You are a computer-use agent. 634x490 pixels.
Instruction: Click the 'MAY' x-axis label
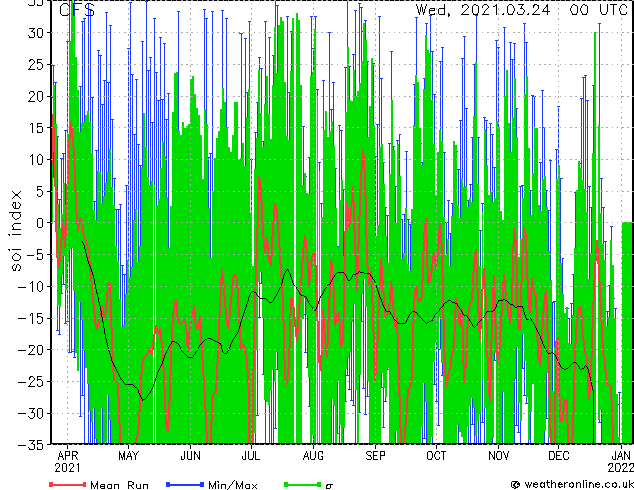click(x=129, y=456)
